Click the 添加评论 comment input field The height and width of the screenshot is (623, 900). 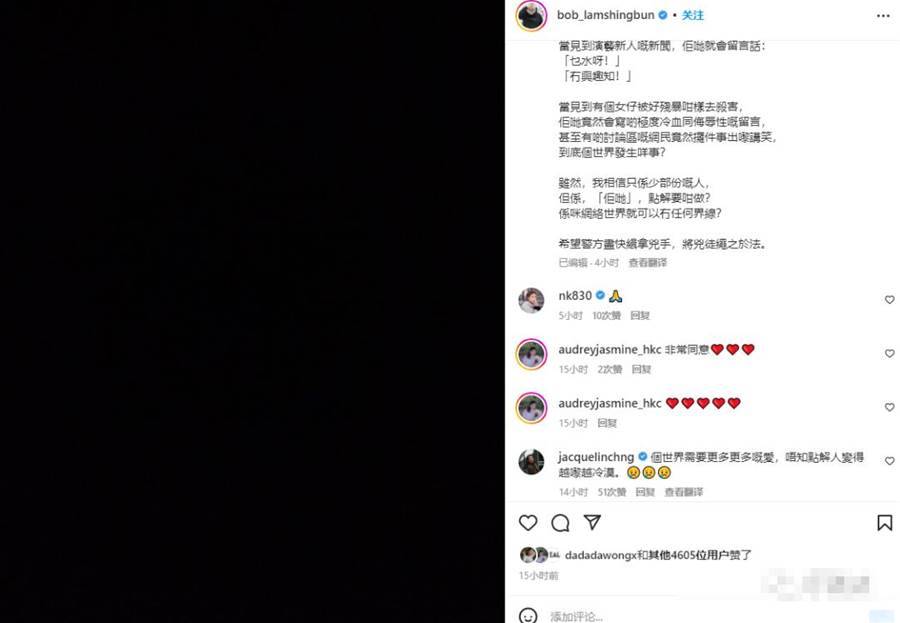click(706, 617)
